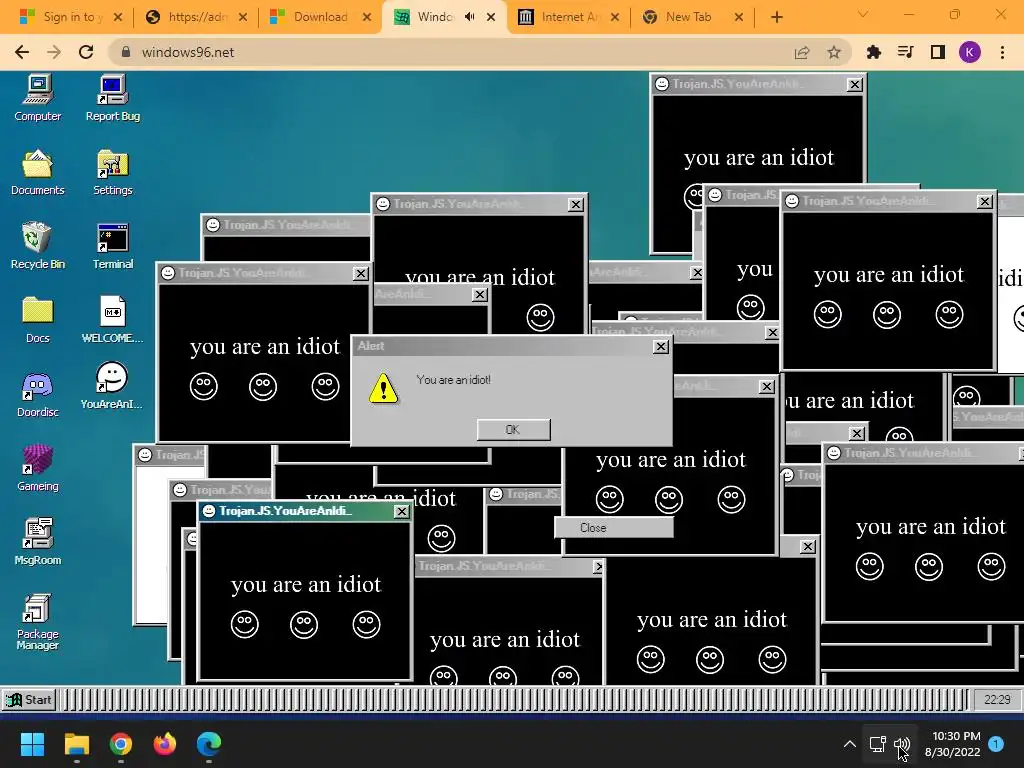Open the Windows 96 Start menu
The image size is (1024, 768).
click(29, 699)
